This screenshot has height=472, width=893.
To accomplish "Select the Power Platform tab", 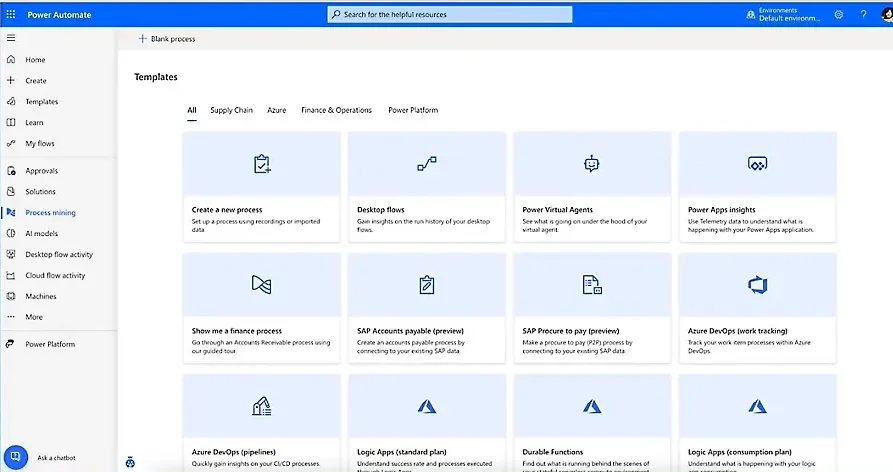I will (413, 110).
